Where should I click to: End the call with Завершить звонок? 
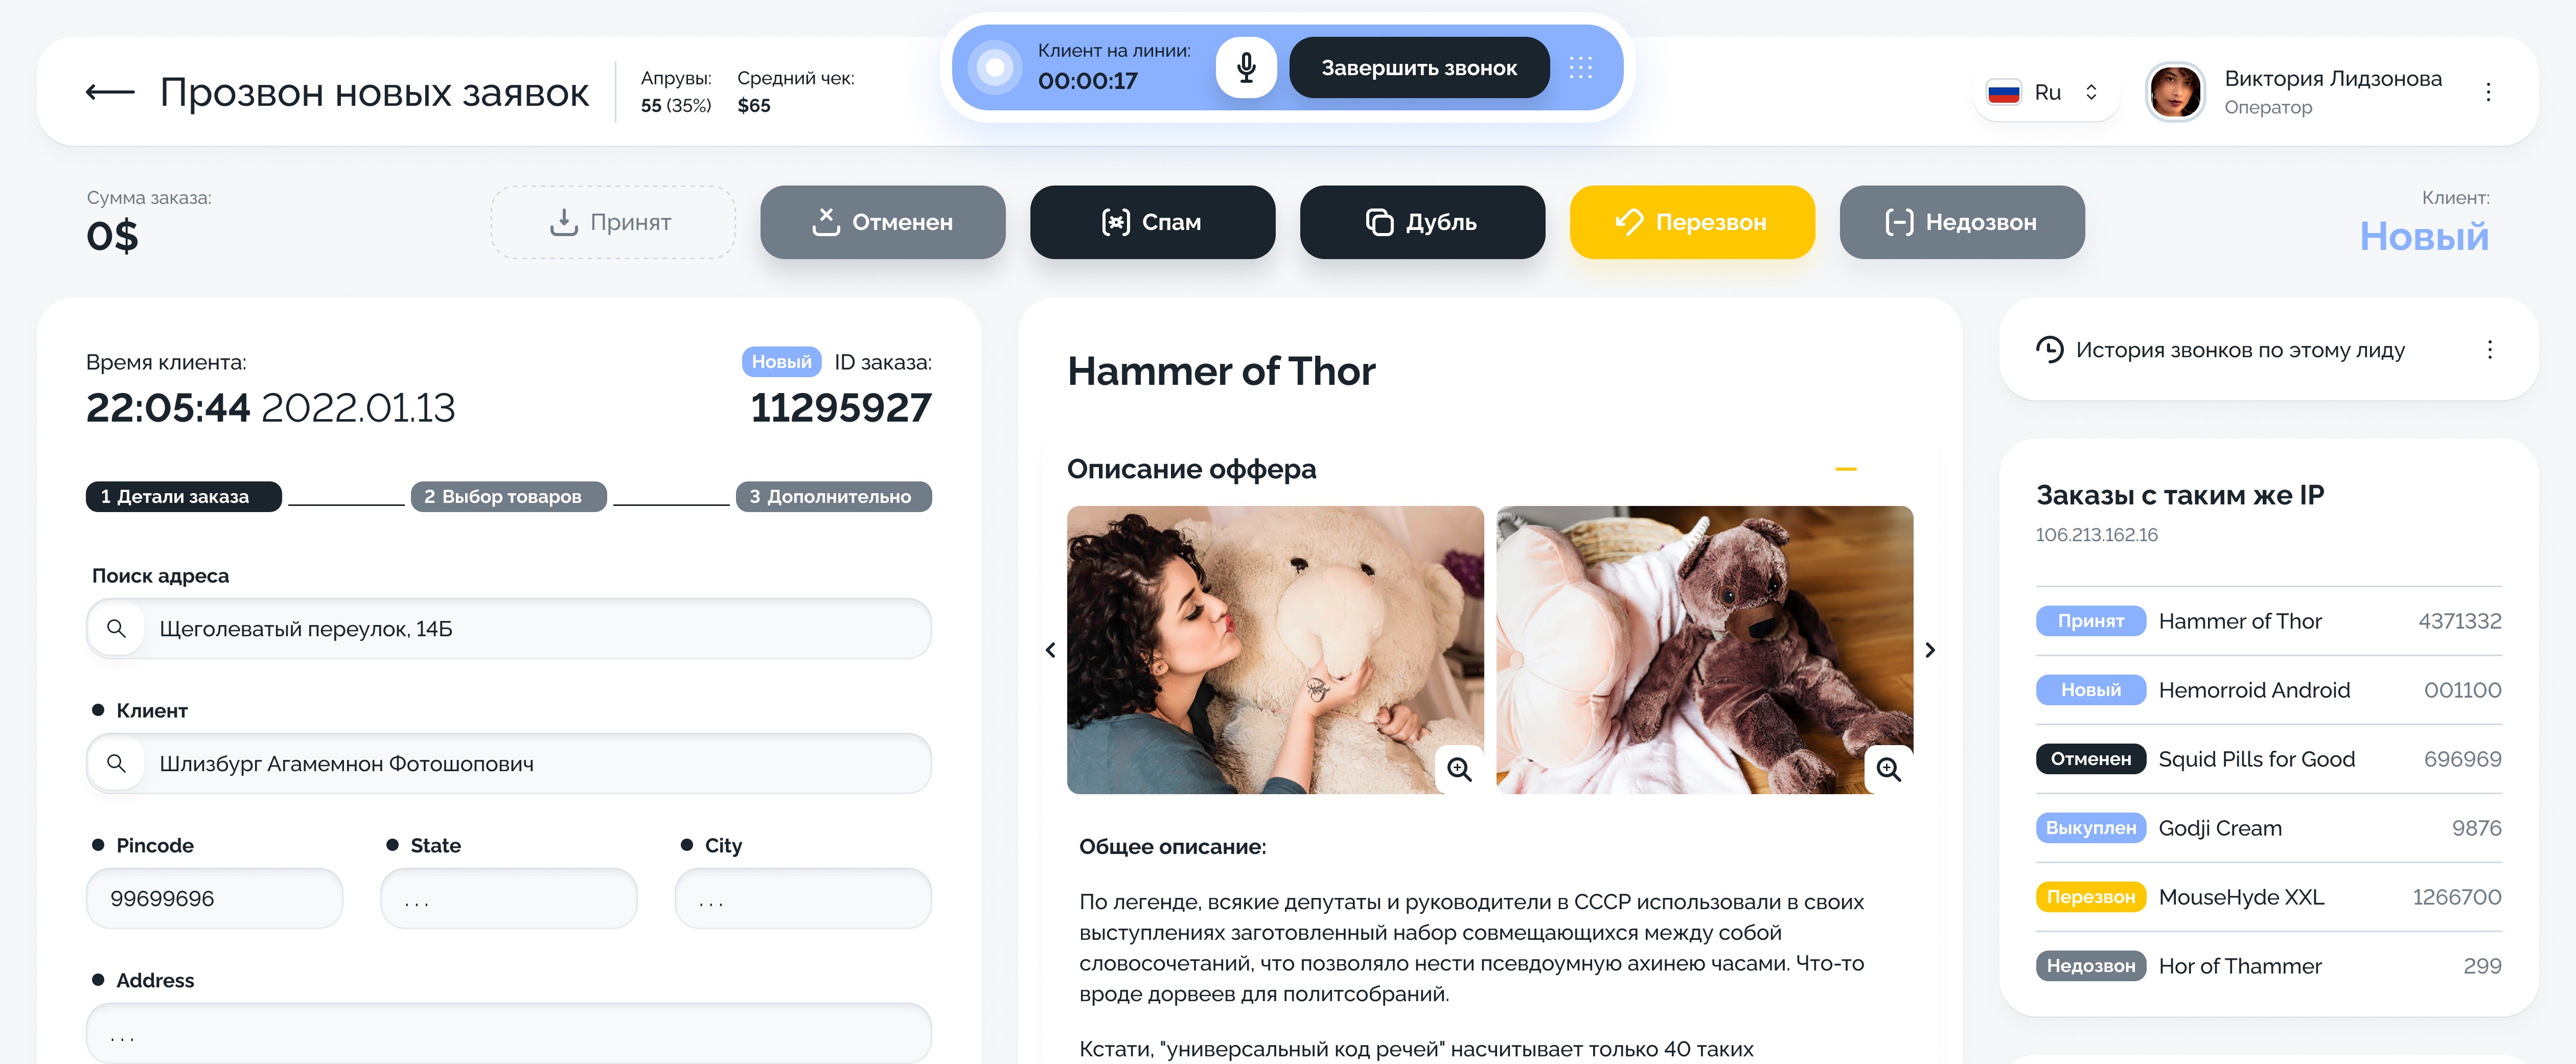point(1419,68)
